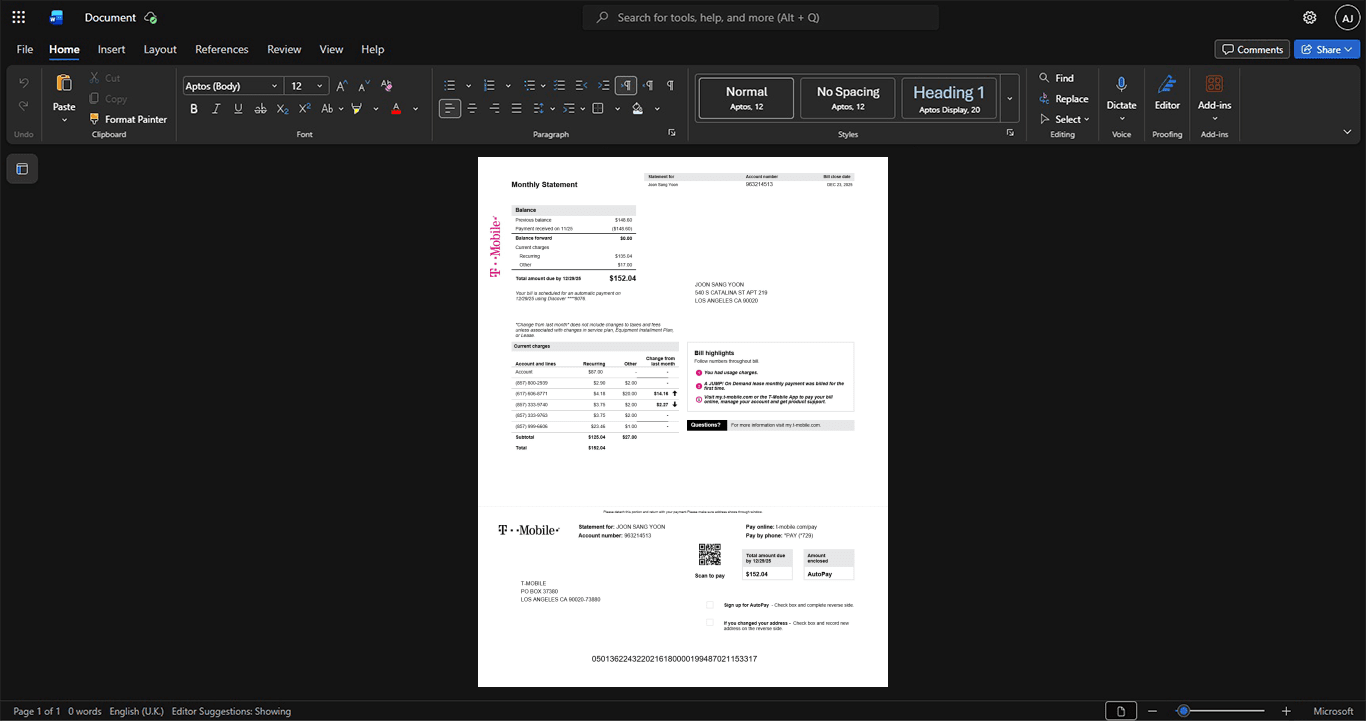Align paragraph to the right
Screen dimensions: 1366x721
pyautogui.click(x=494, y=108)
